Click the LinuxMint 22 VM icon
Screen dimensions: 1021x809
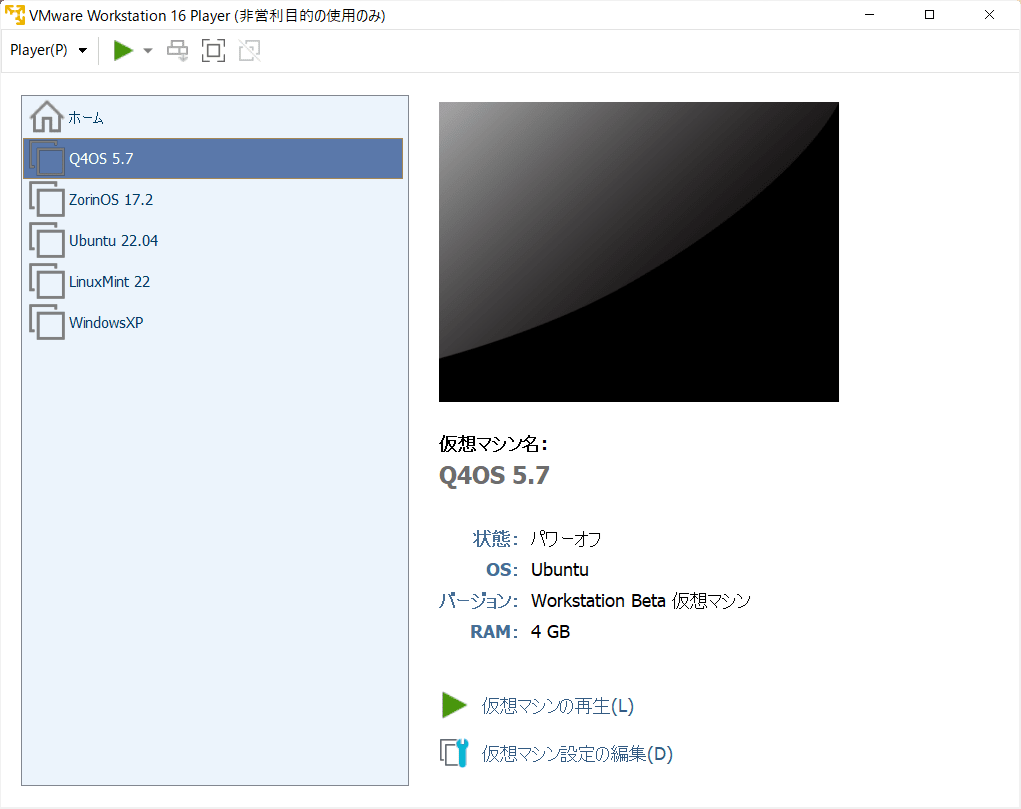pyautogui.click(x=47, y=281)
